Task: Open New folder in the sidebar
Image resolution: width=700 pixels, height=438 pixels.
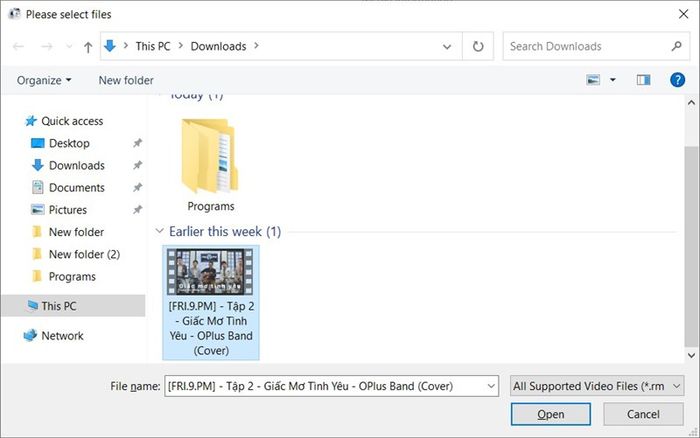Action: pyautogui.click(x=76, y=232)
